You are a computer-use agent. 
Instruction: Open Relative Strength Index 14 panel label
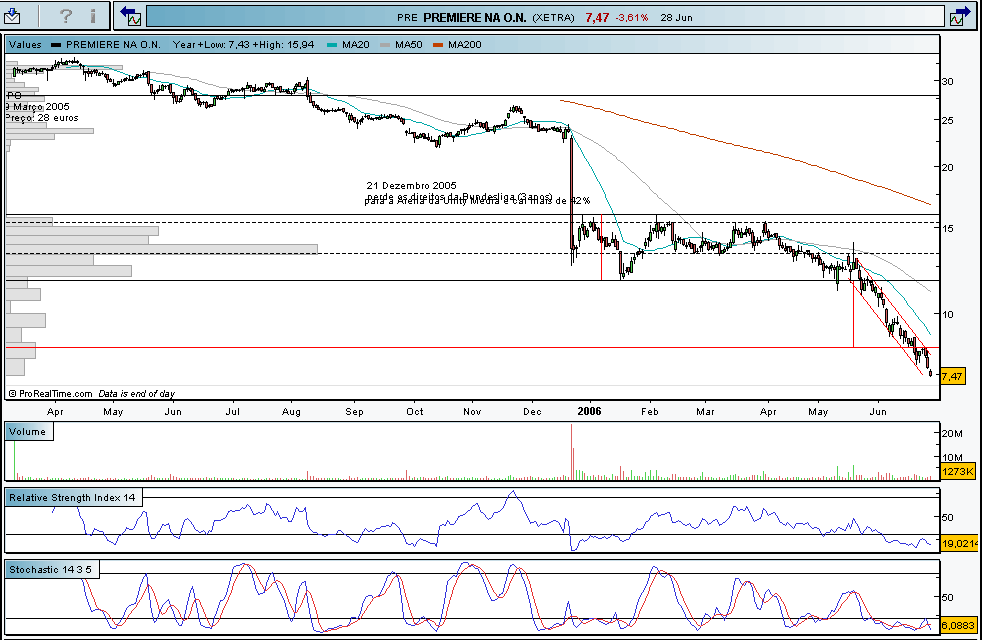[74, 497]
